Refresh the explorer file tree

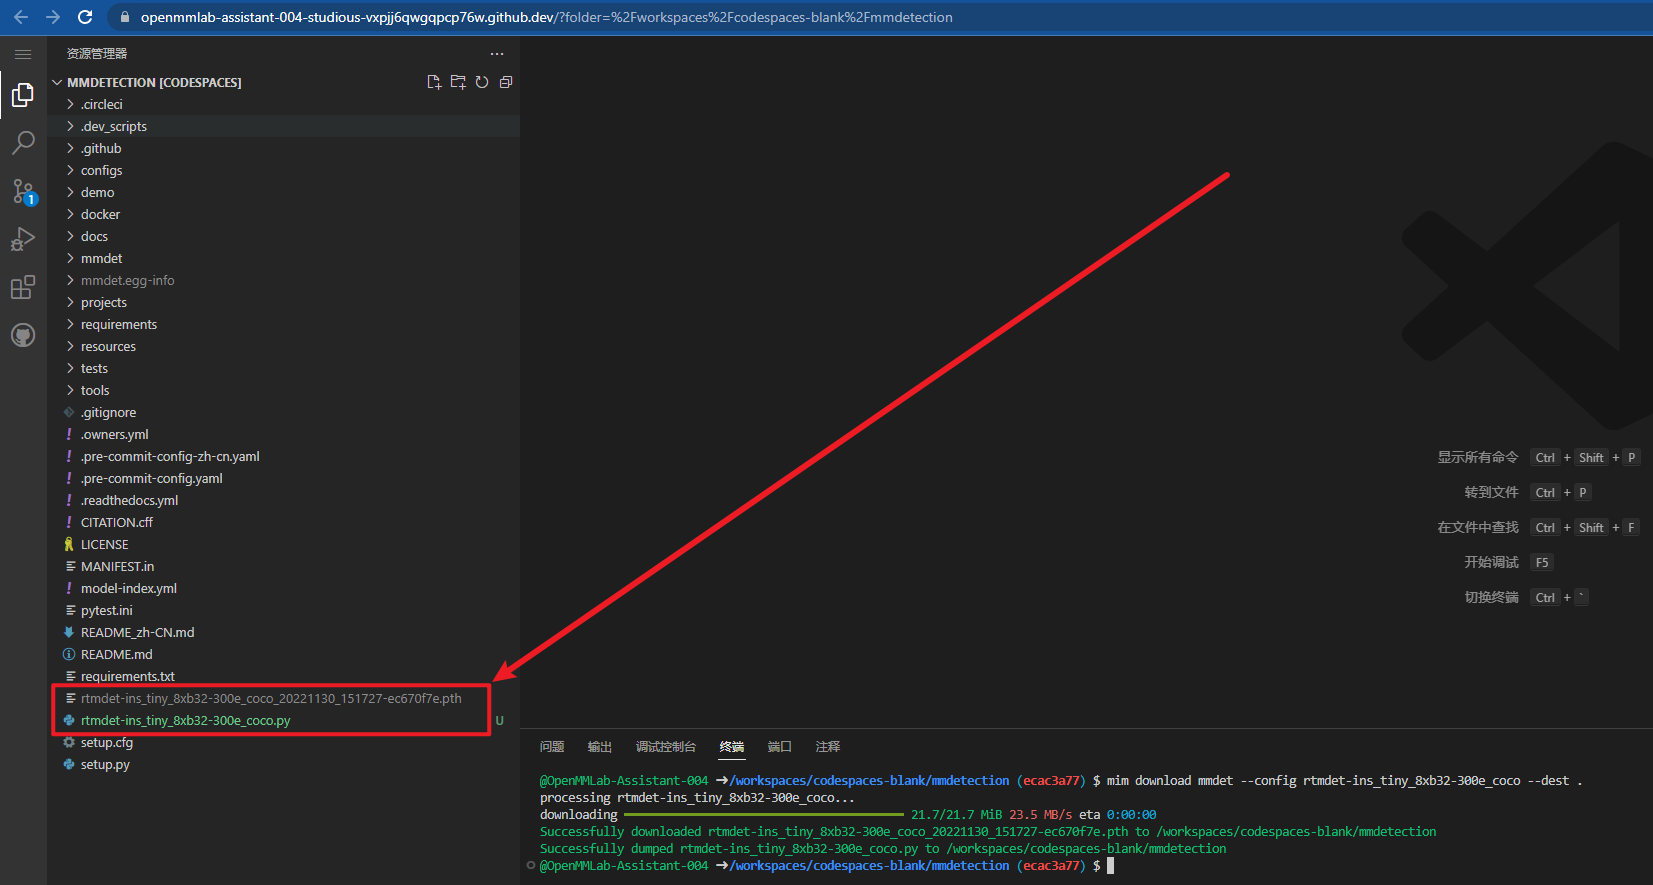(x=482, y=82)
